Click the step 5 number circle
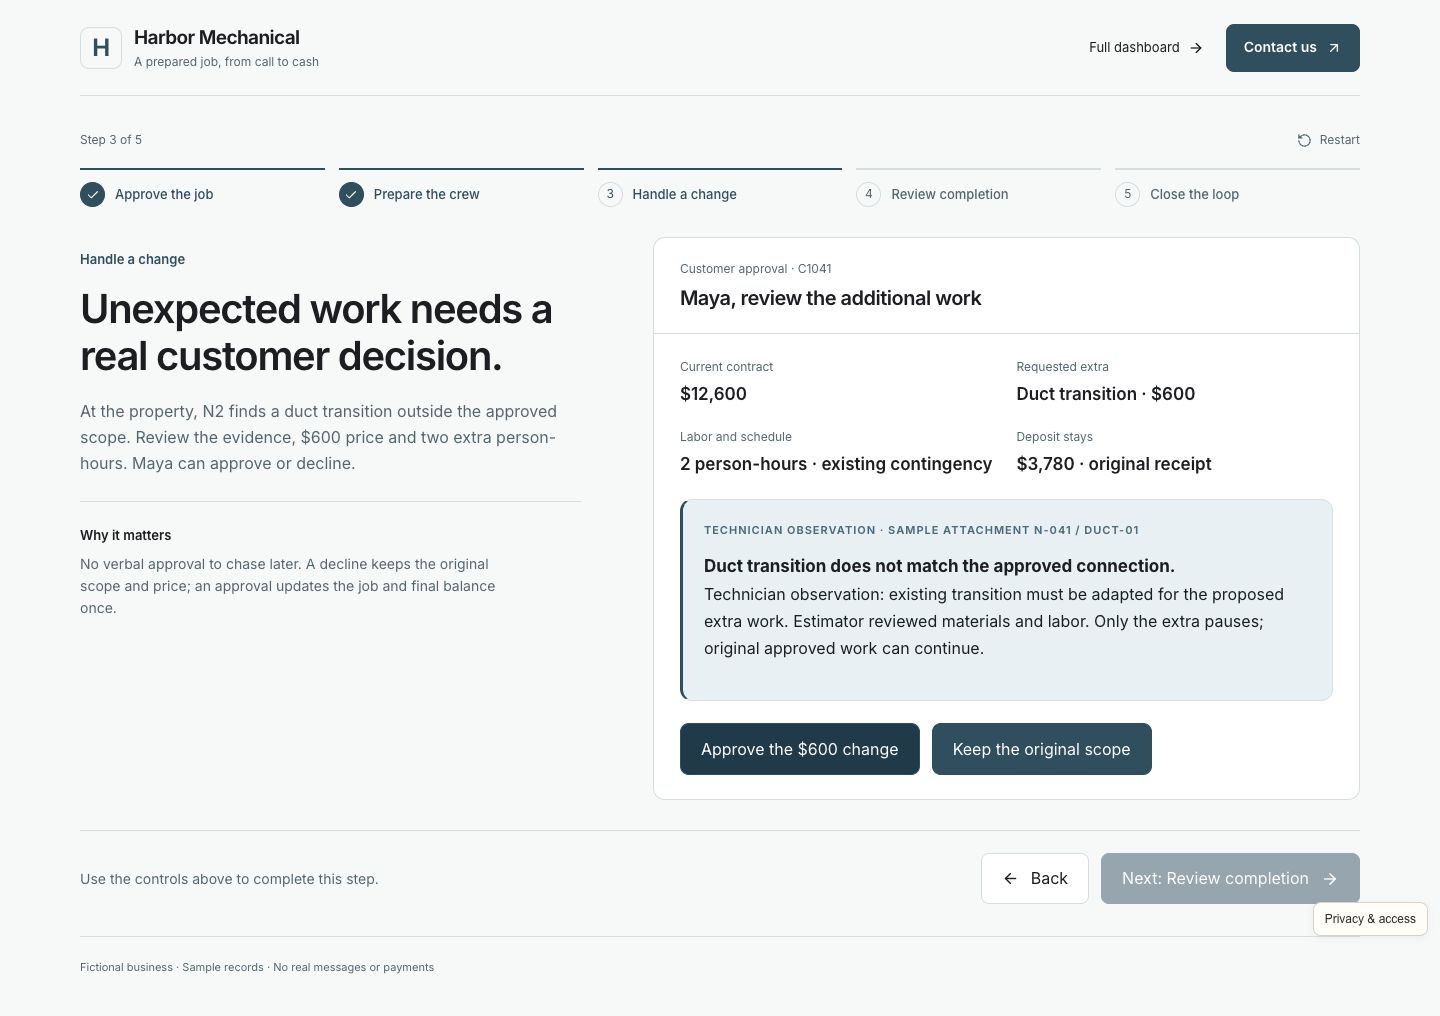 tap(1127, 194)
